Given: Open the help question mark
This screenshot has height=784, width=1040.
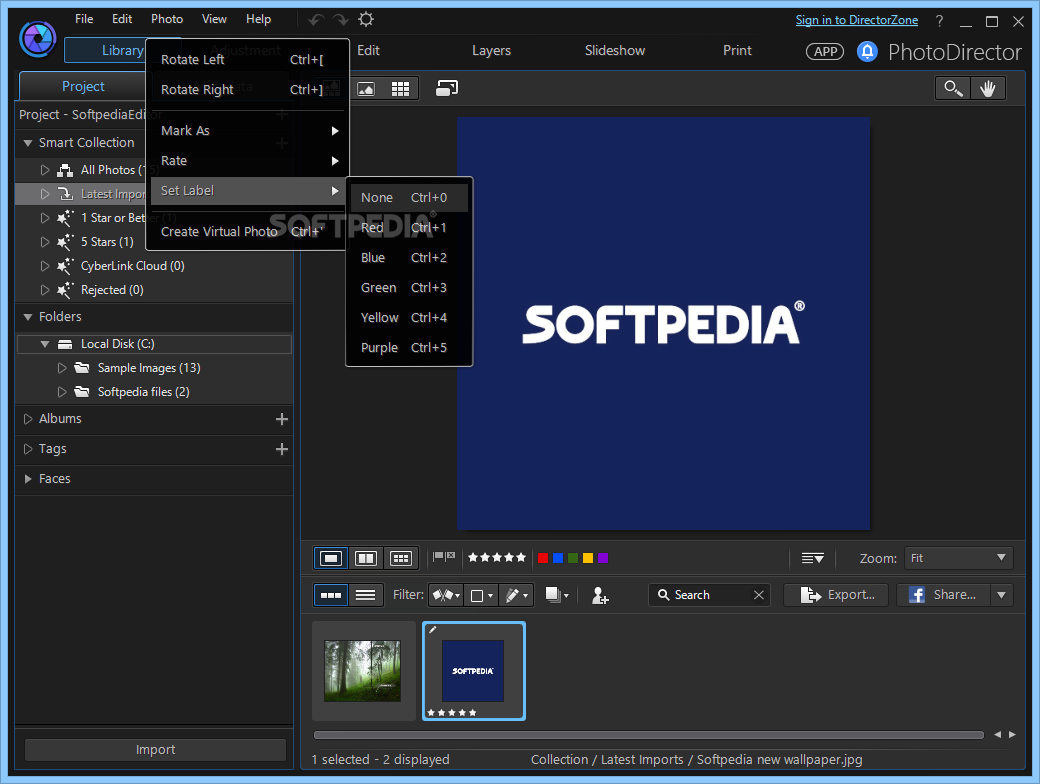Looking at the screenshot, I should tap(939, 21).
